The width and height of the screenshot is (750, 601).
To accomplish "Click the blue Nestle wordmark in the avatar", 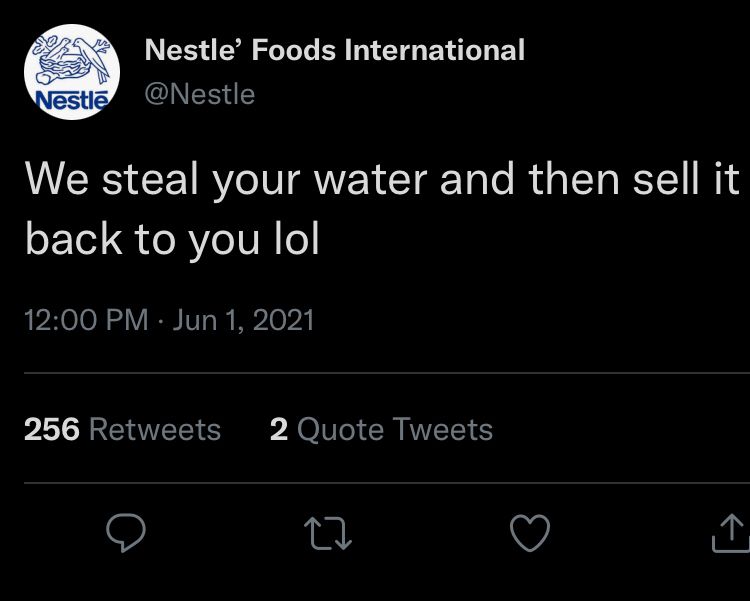I will [72, 100].
